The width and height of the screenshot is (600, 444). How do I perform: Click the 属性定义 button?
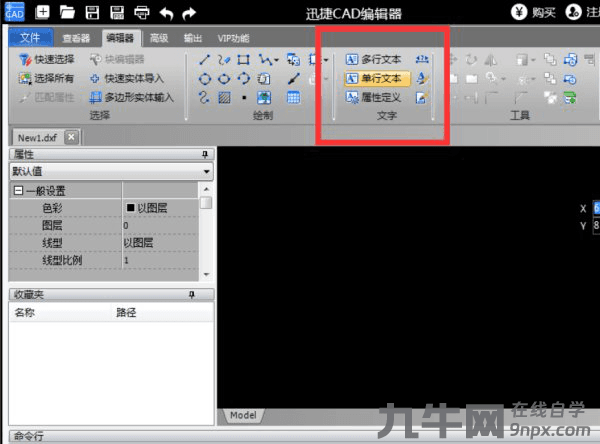pos(374,98)
